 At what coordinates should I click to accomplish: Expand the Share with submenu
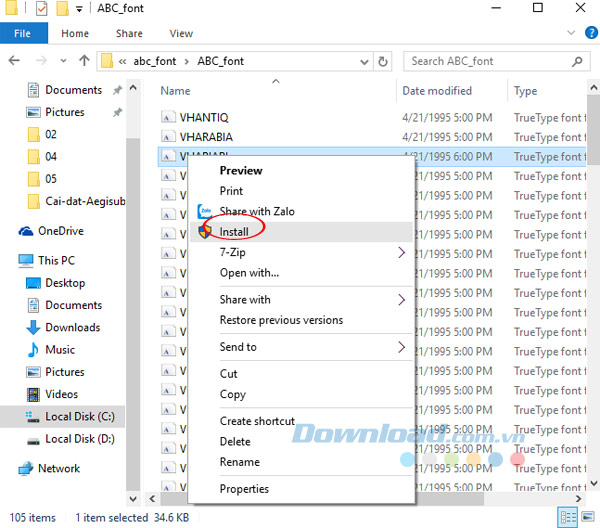(x=301, y=300)
